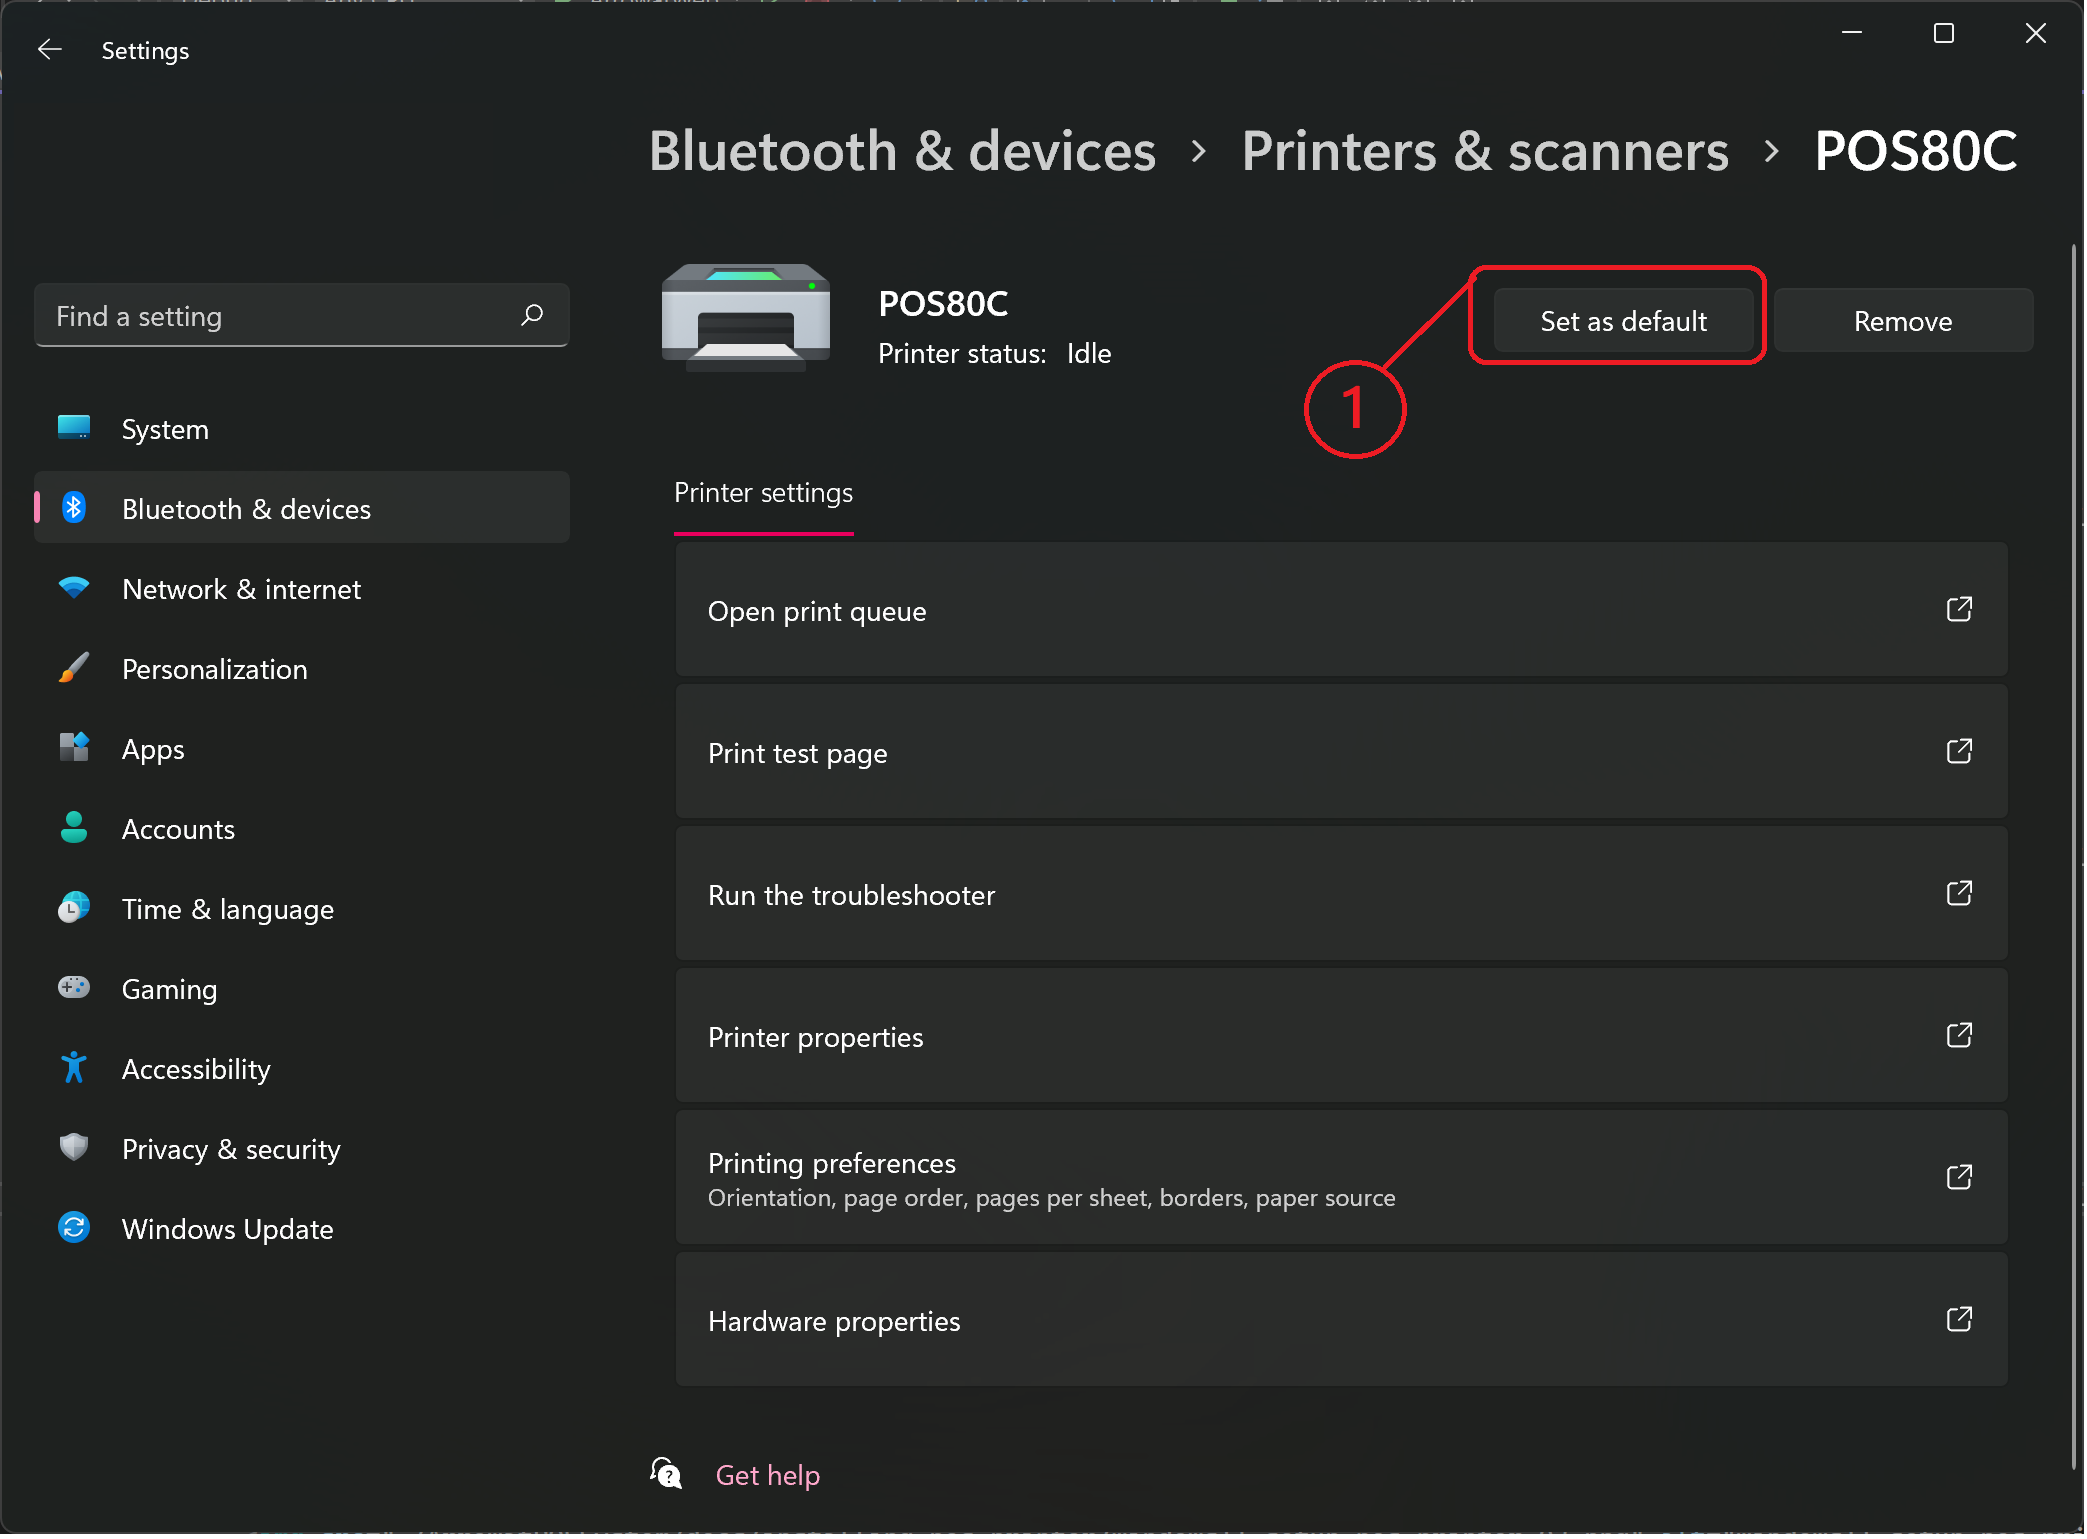Click external-link icon on Hardware properties

[1962, 1320]
